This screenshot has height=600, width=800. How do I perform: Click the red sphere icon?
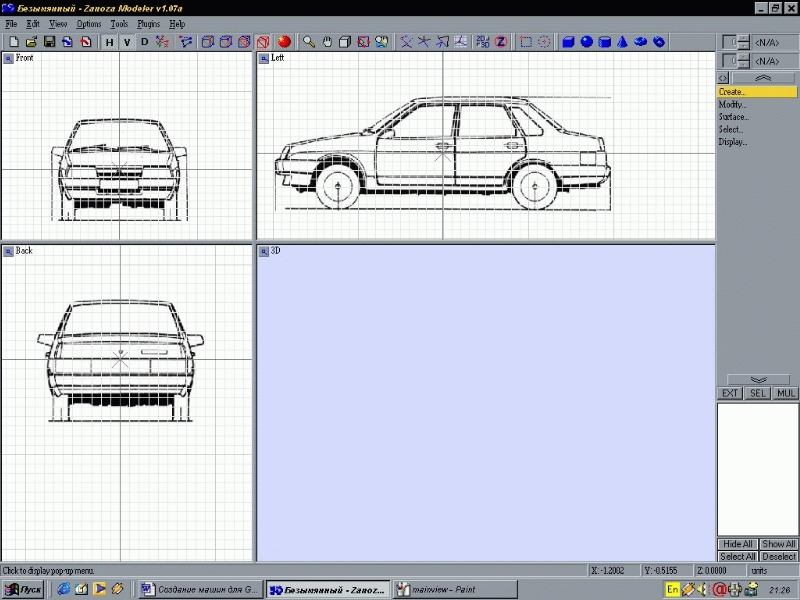click(x=284, y=42)
